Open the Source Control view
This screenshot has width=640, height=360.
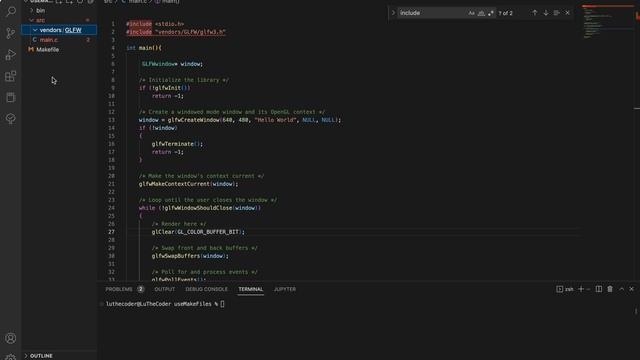(11, 33)
